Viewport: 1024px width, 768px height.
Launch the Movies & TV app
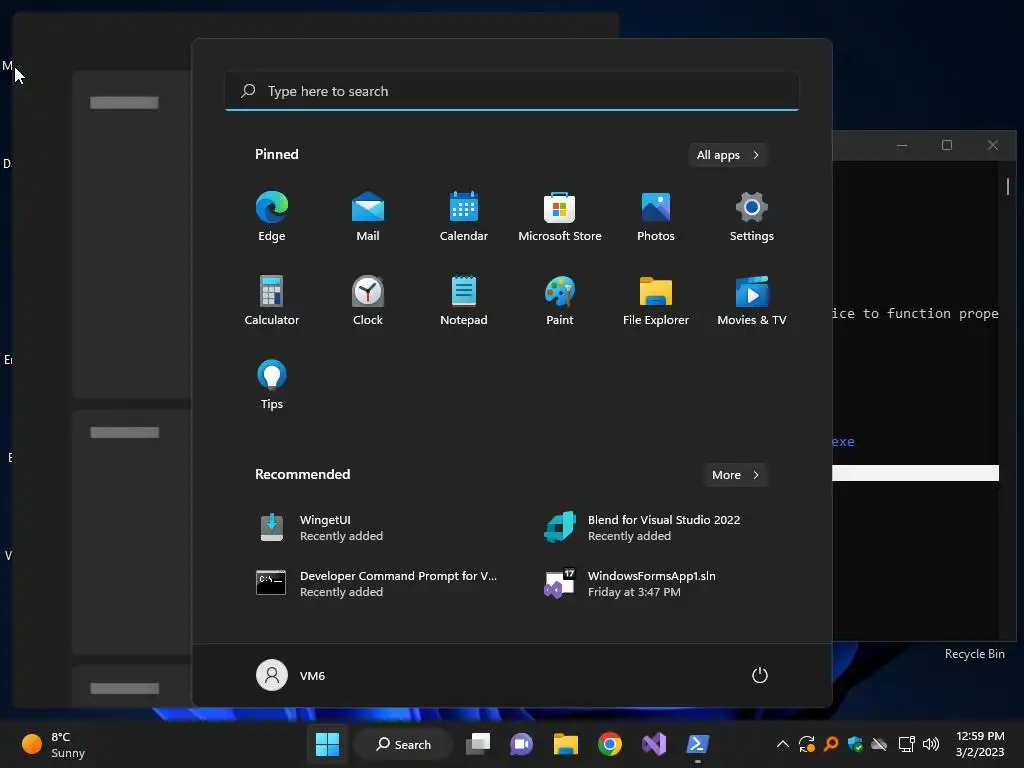click(x=752, y=300)
